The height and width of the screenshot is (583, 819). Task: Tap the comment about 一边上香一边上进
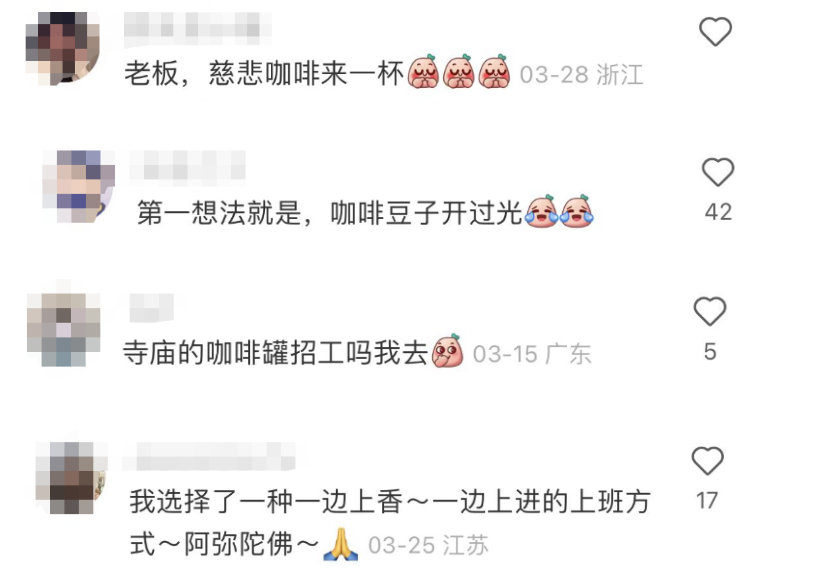390,523
